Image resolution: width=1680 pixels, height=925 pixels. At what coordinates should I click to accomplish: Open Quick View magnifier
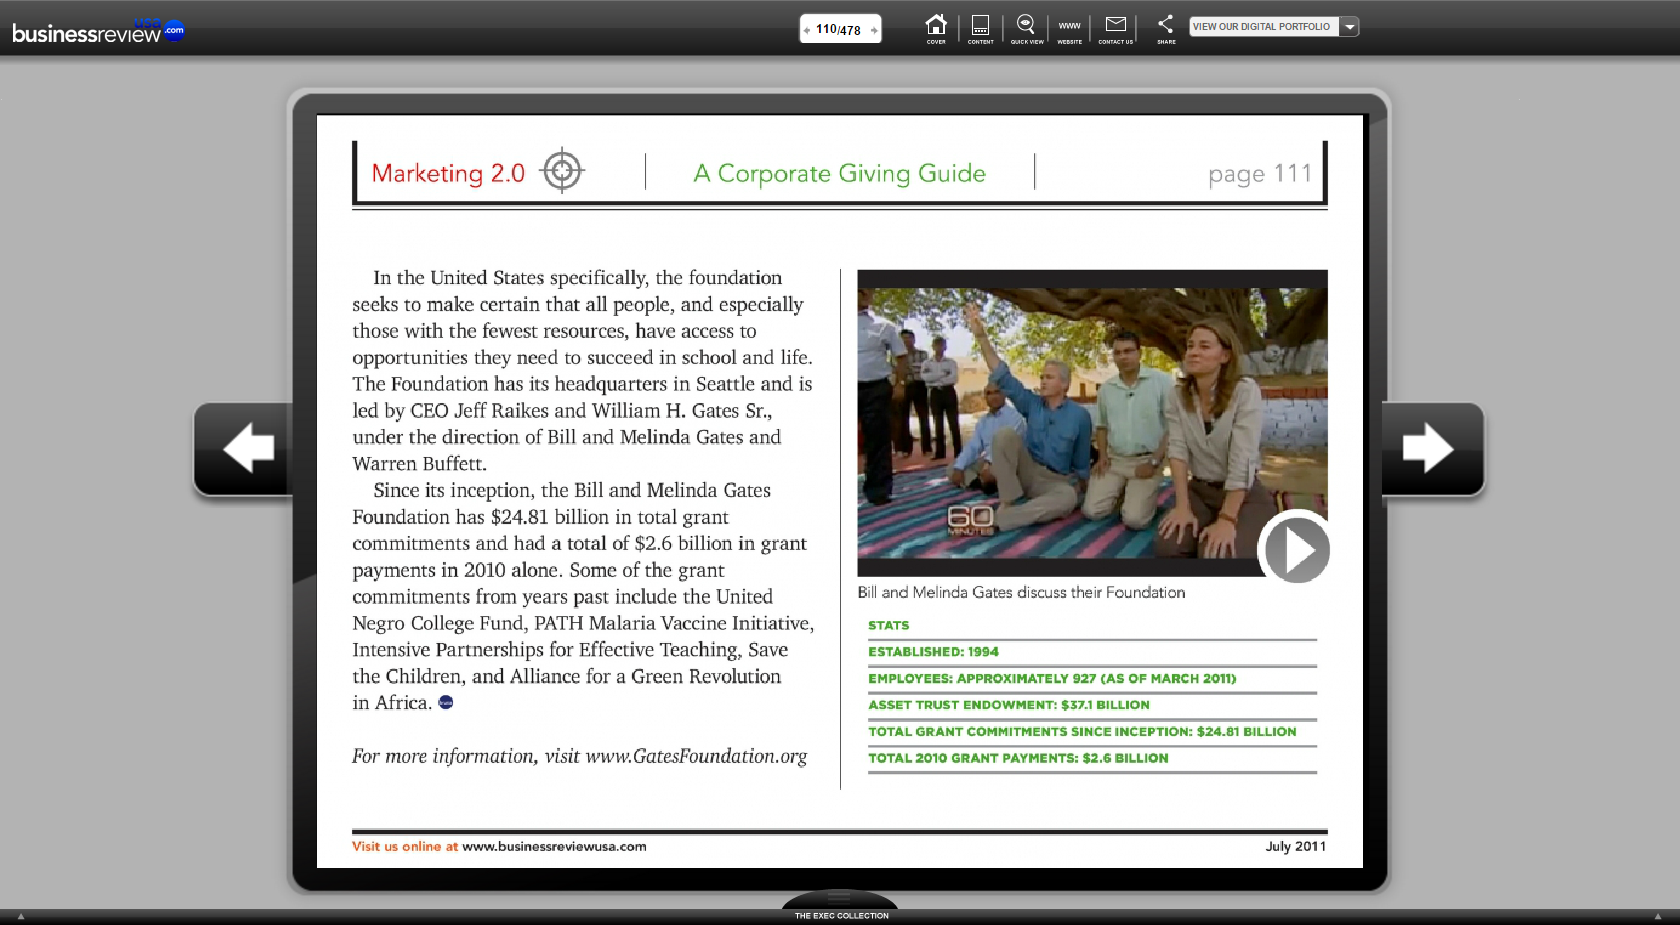[1026, 27]
